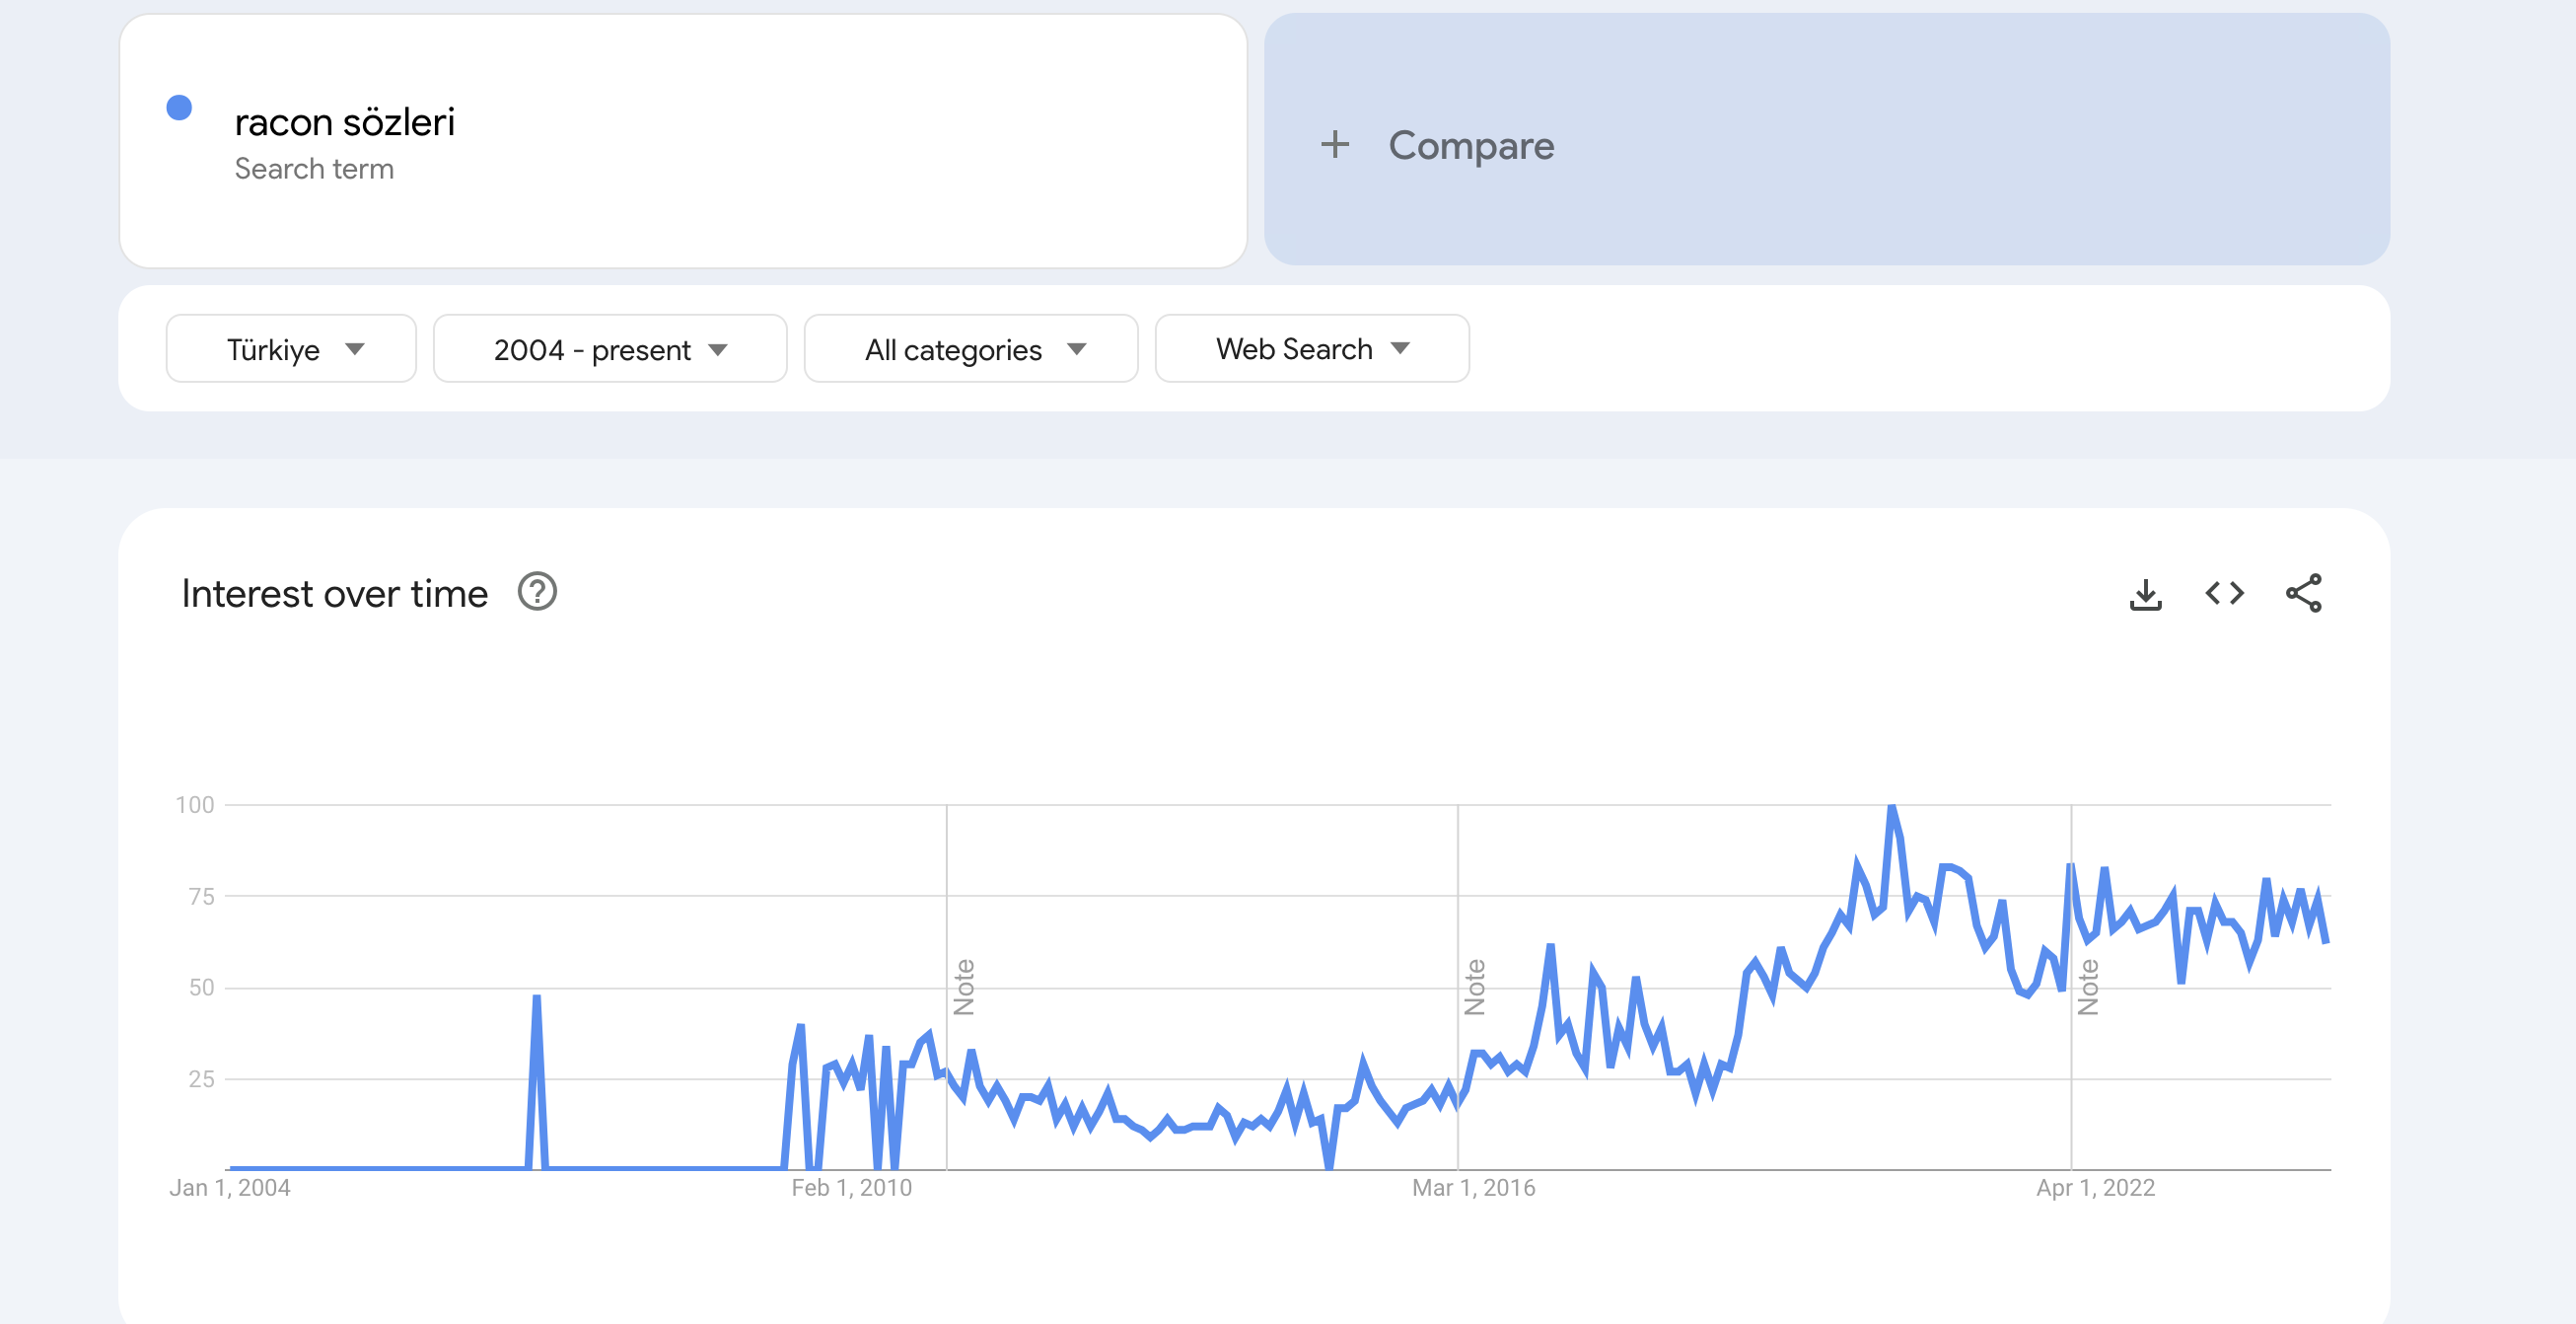Image resolution: width=2576 pixels, height=1324 pixels.
Task: Add a comparison term with Compare
Action: pyautogui.click(x=1827, y=140)
